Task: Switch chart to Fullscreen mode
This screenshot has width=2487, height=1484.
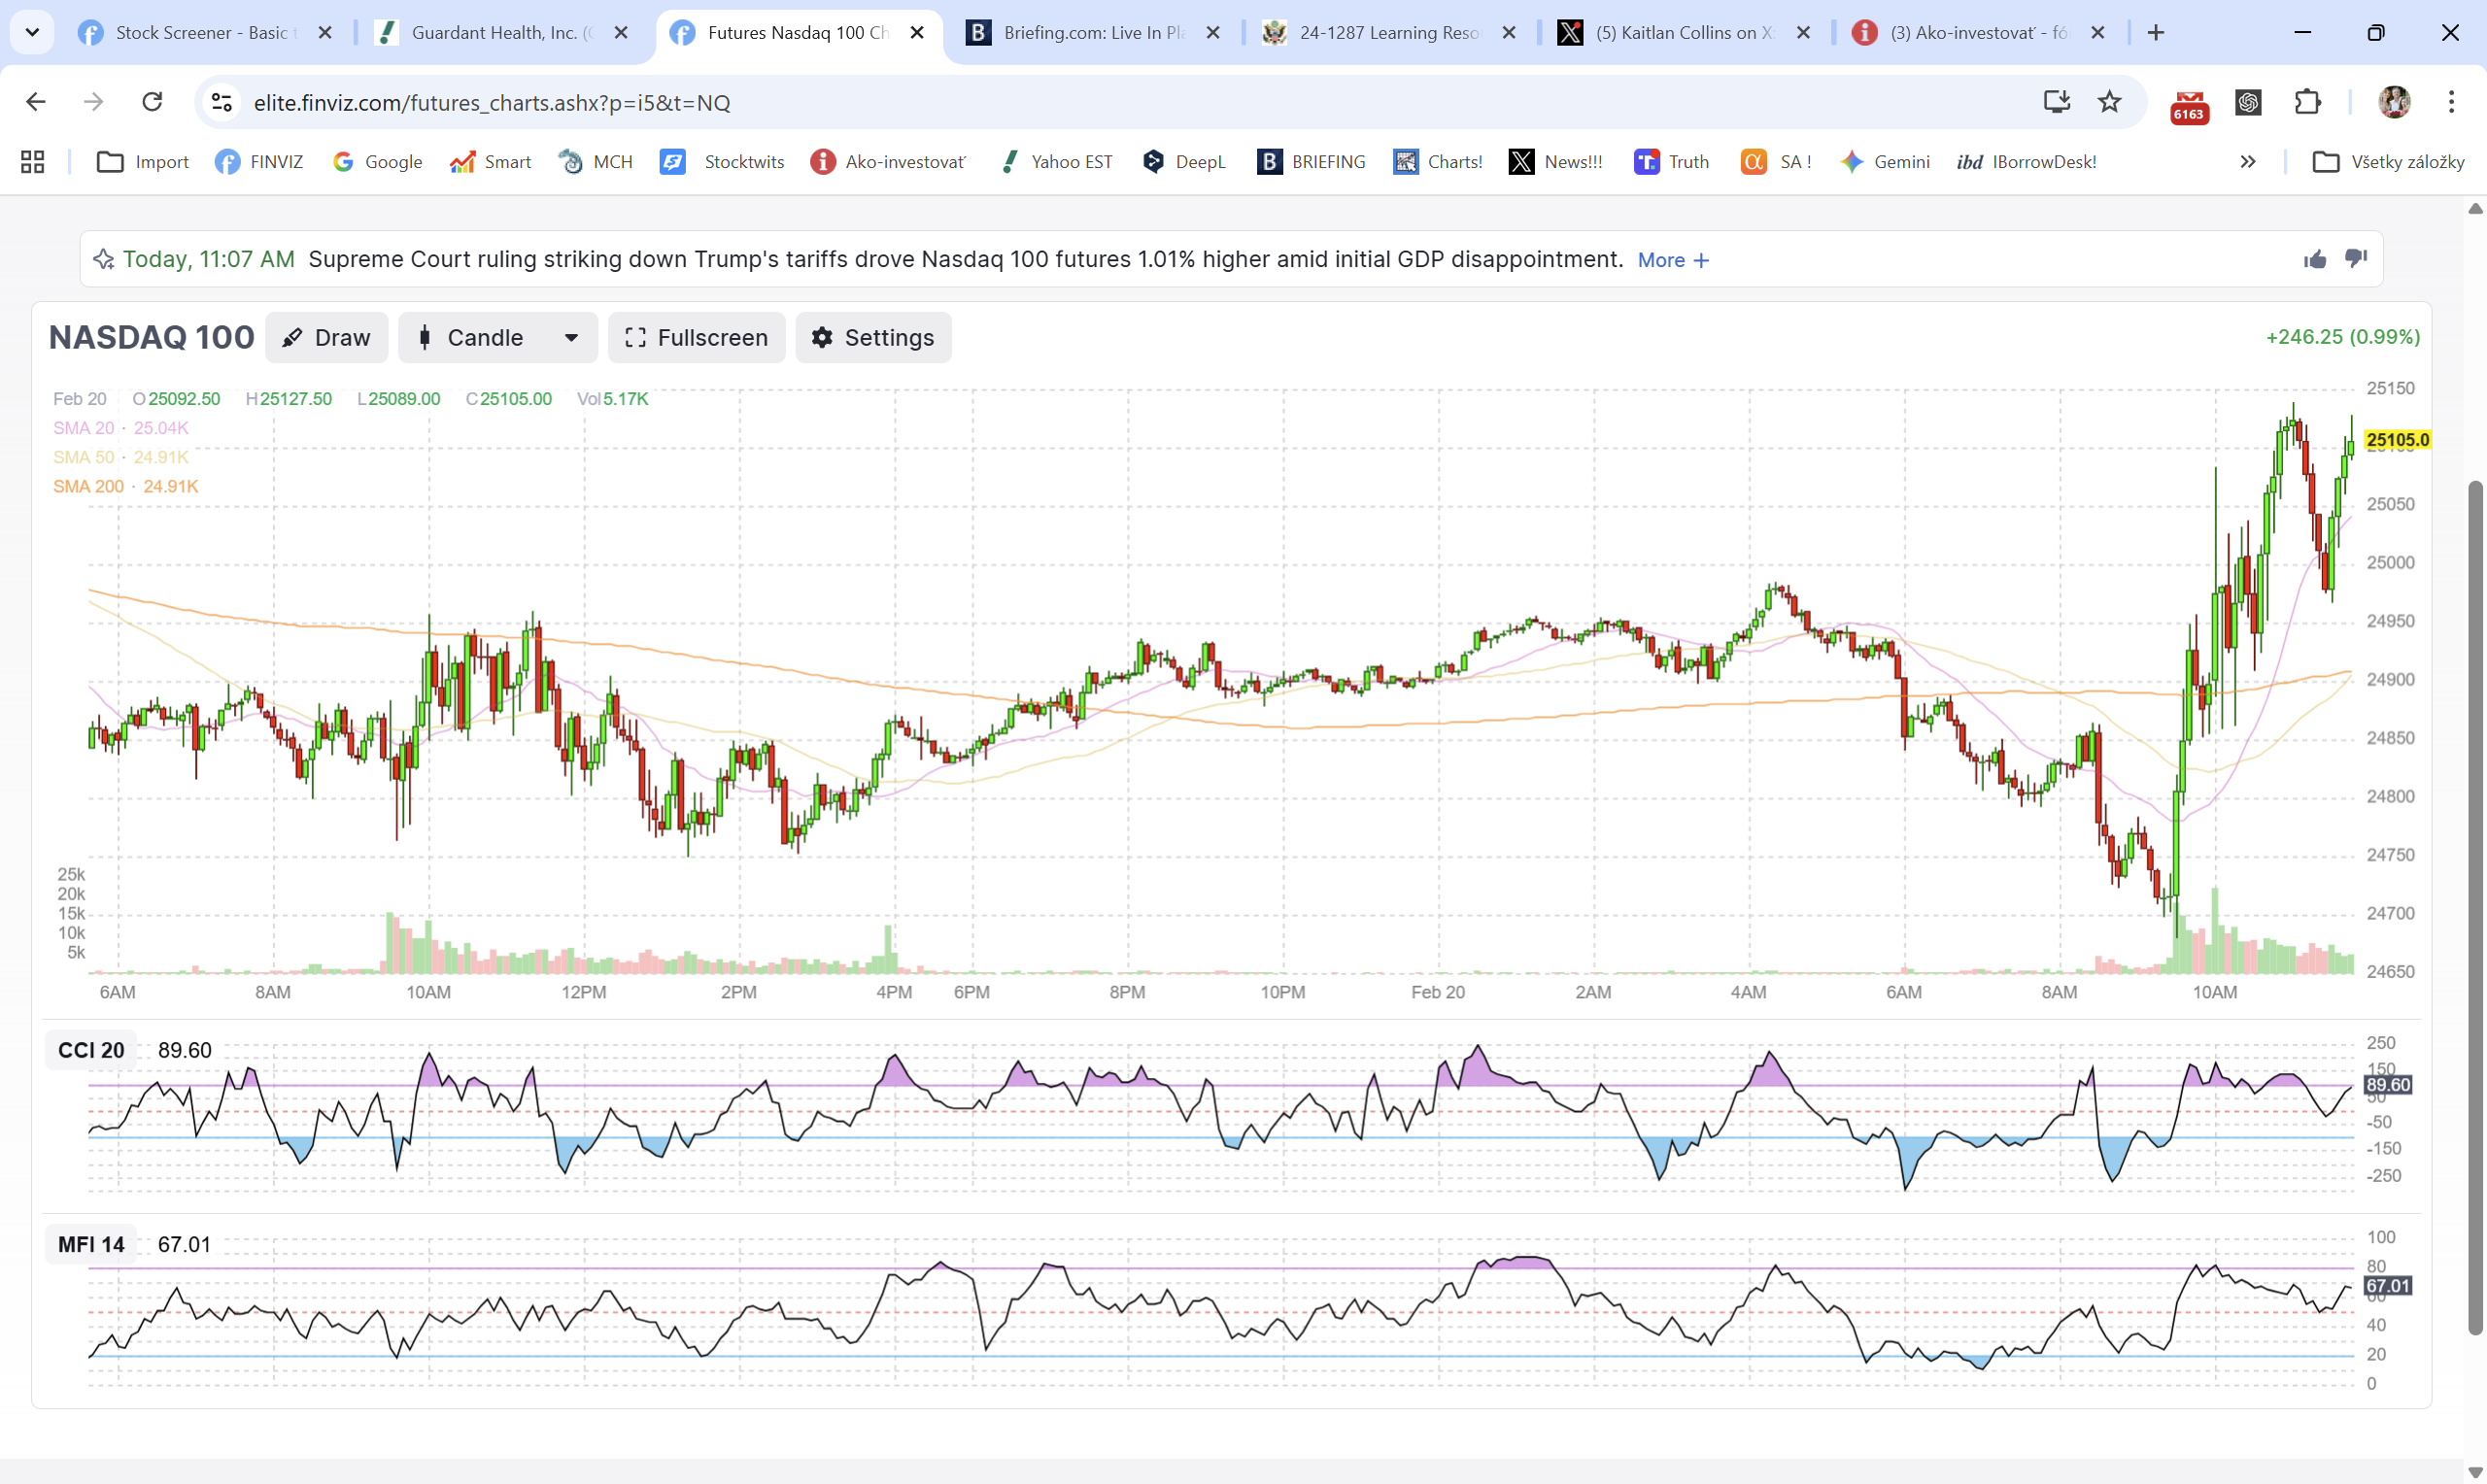Action: point(697,338)
